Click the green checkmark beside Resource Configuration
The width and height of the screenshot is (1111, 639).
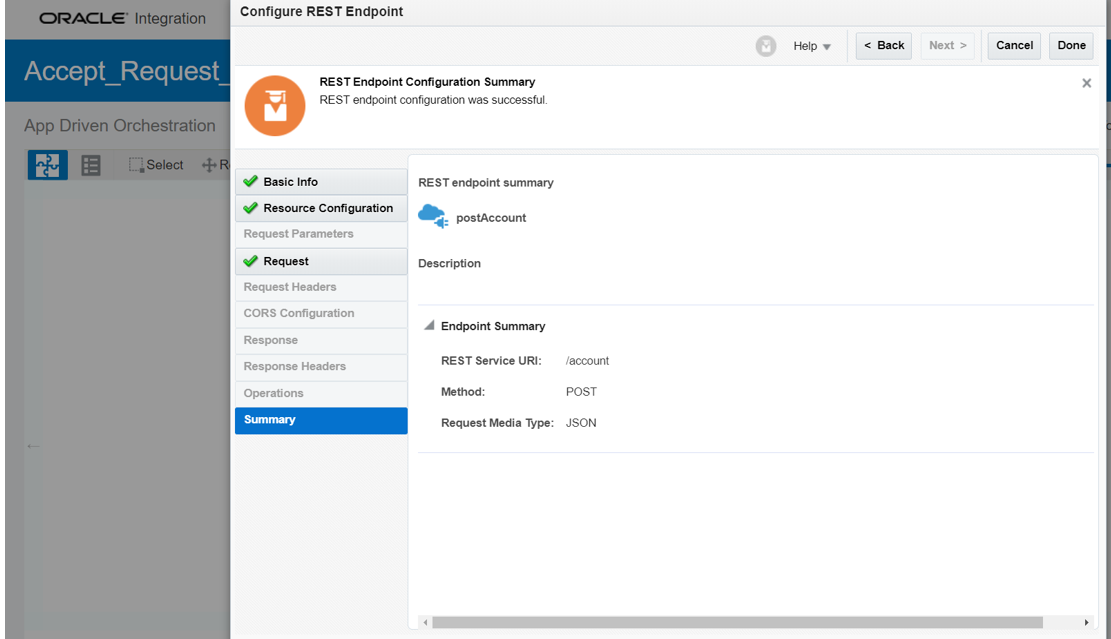click(x=251, y=208)
